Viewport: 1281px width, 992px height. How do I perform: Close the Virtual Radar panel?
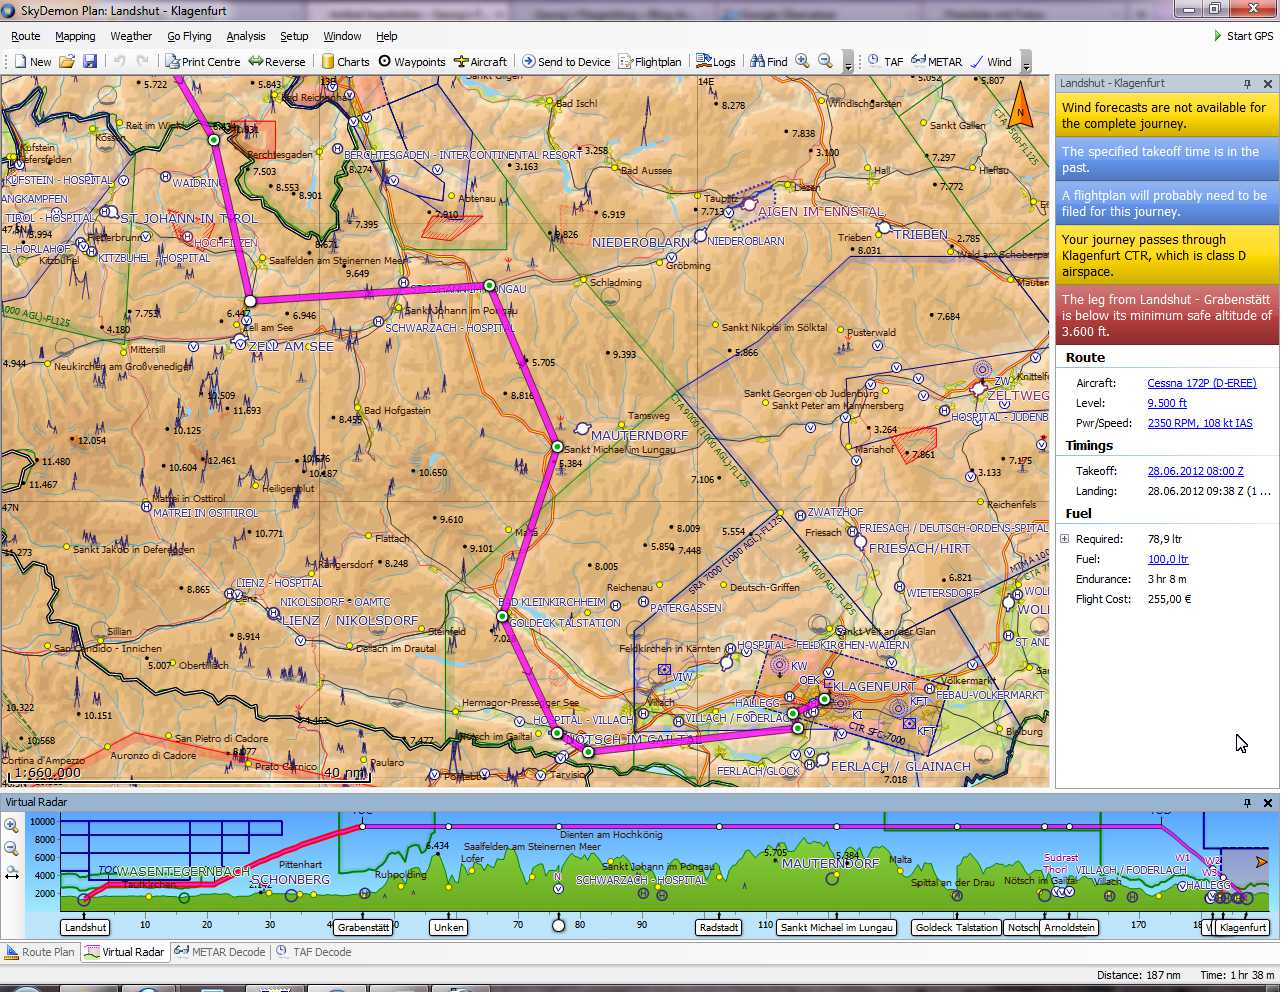tap(1268, 803)
